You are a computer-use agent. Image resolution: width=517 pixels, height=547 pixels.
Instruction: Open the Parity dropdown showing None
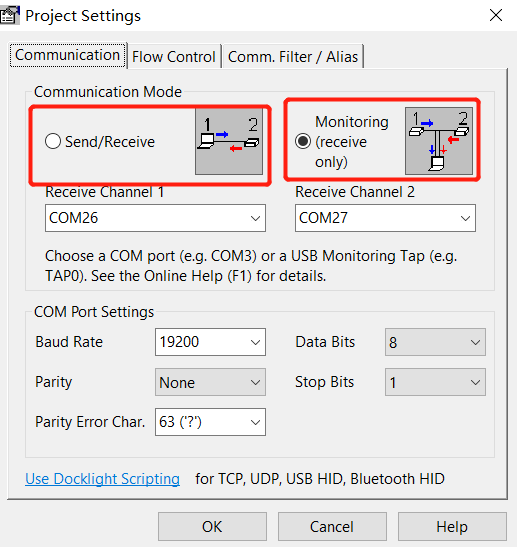[x=210, y=382]
